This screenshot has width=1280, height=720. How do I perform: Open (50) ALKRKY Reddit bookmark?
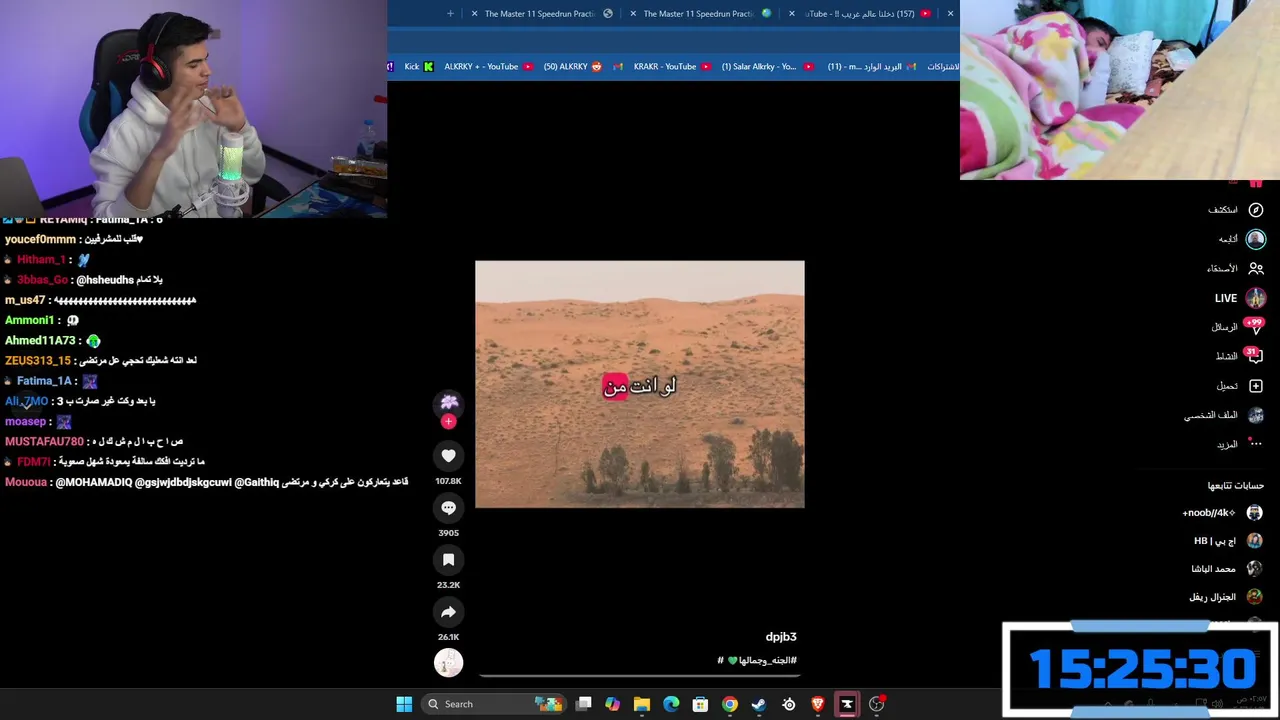click(x=573, y=67)
